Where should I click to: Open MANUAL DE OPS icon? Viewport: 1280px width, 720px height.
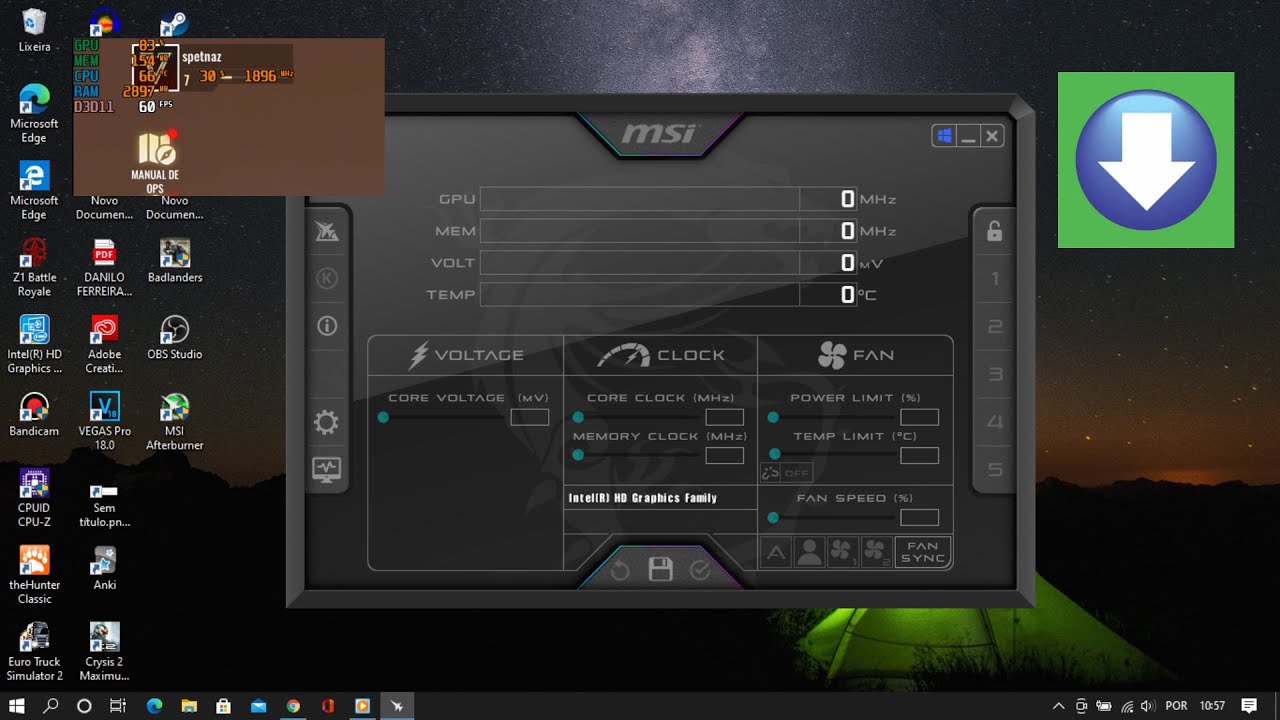[x=155, y=162]
